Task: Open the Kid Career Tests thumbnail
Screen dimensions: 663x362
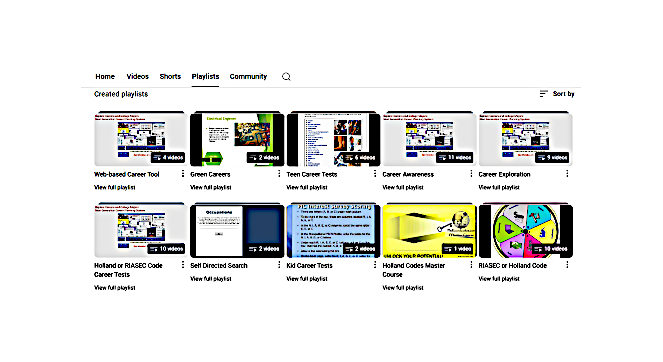Action: (x=333, y=230)
